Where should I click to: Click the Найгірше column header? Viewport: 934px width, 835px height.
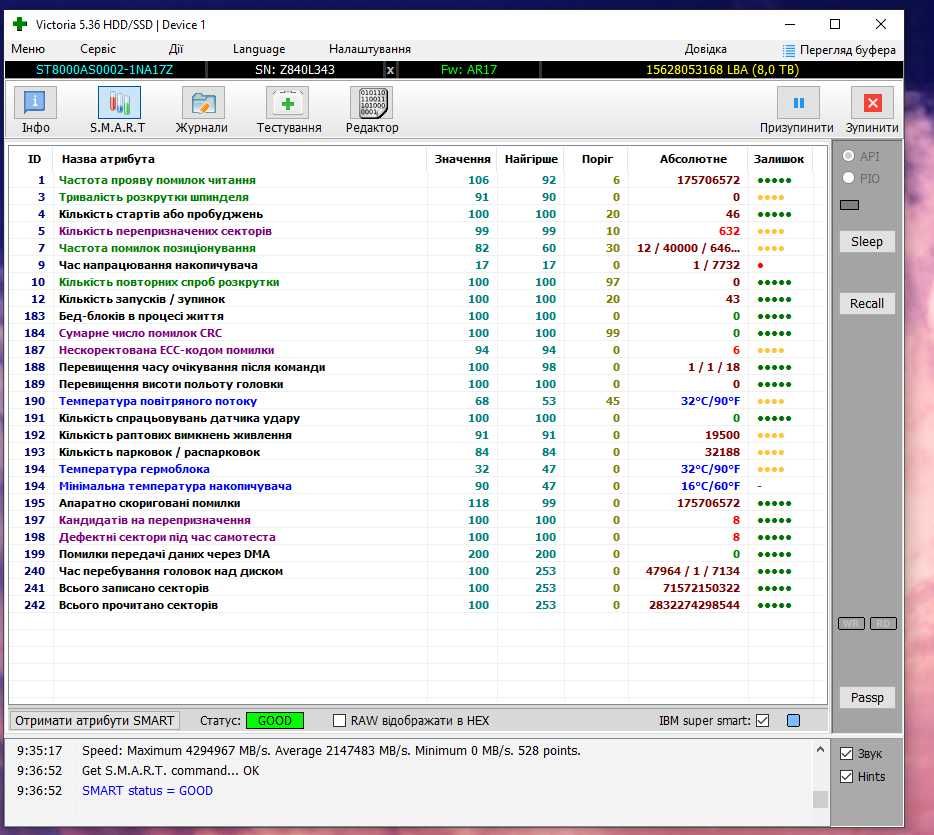pyautogui.click(x=531, y=159)
